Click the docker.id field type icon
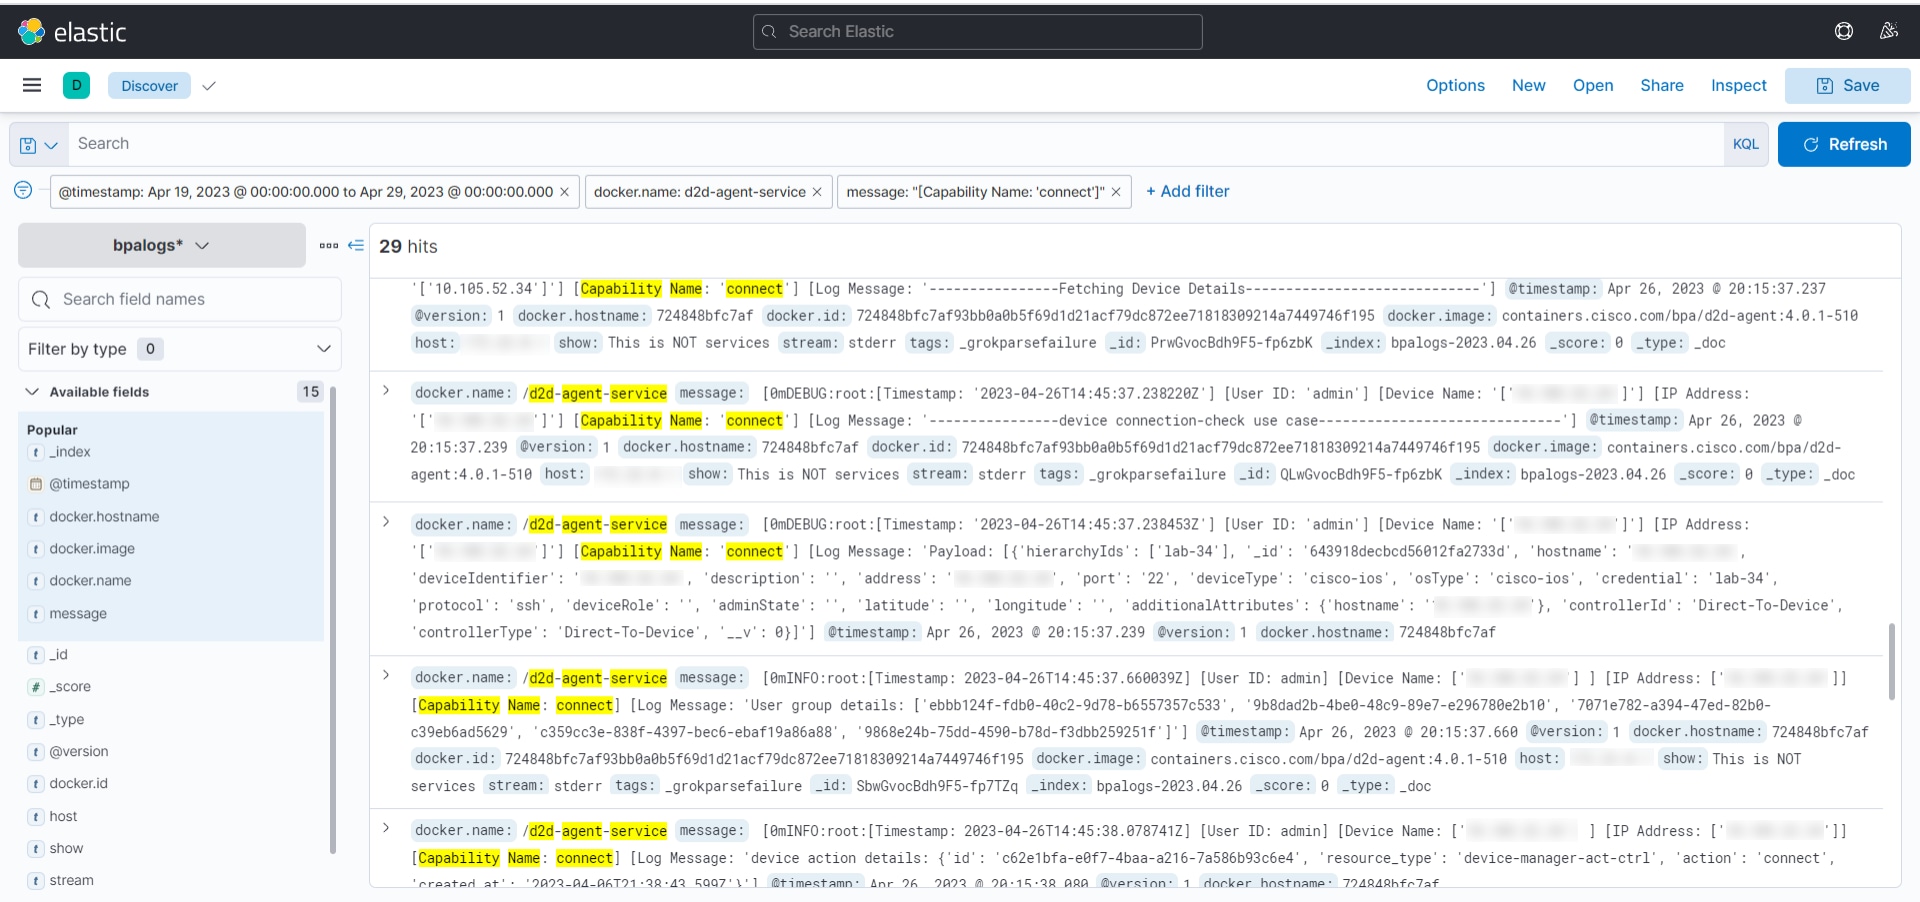This screenshot has height=902, width=1920. (36, 784)
